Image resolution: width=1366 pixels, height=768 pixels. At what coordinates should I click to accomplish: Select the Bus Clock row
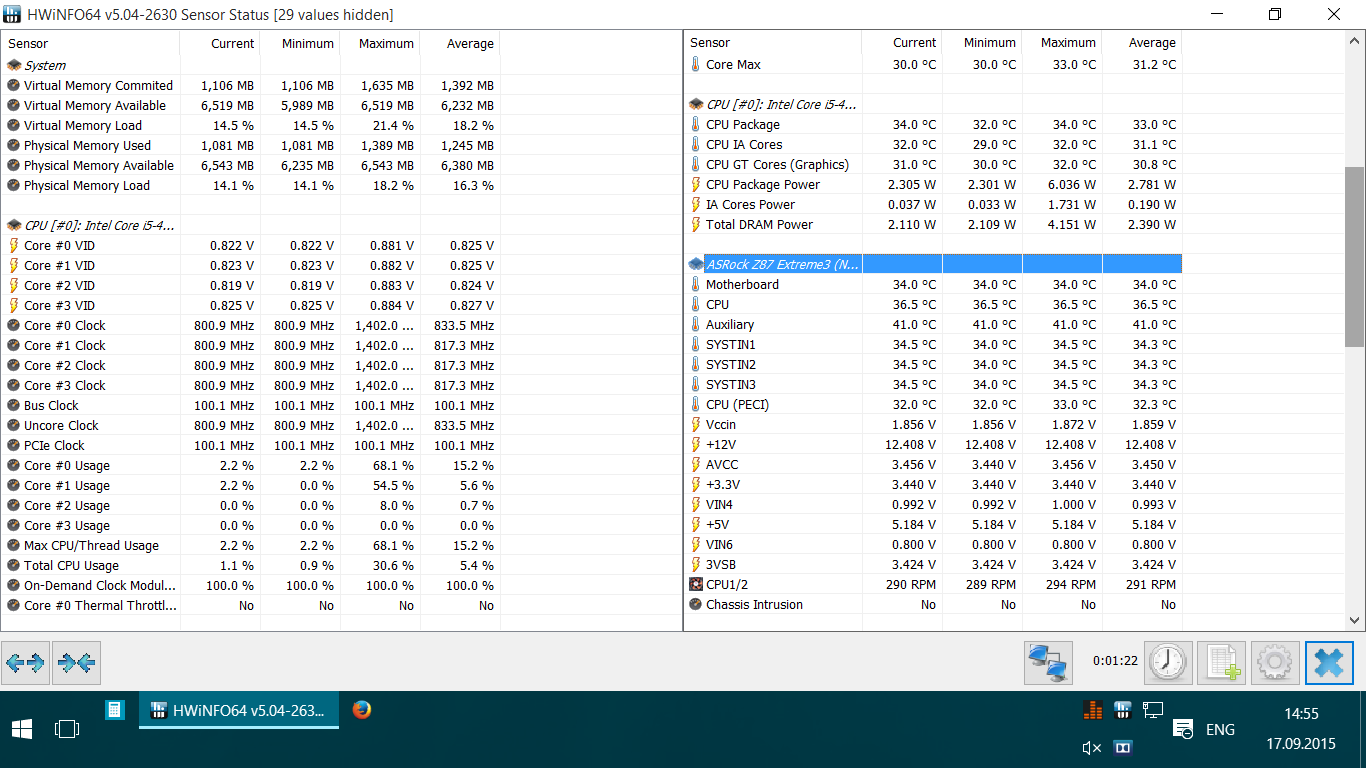coord(251,405)
